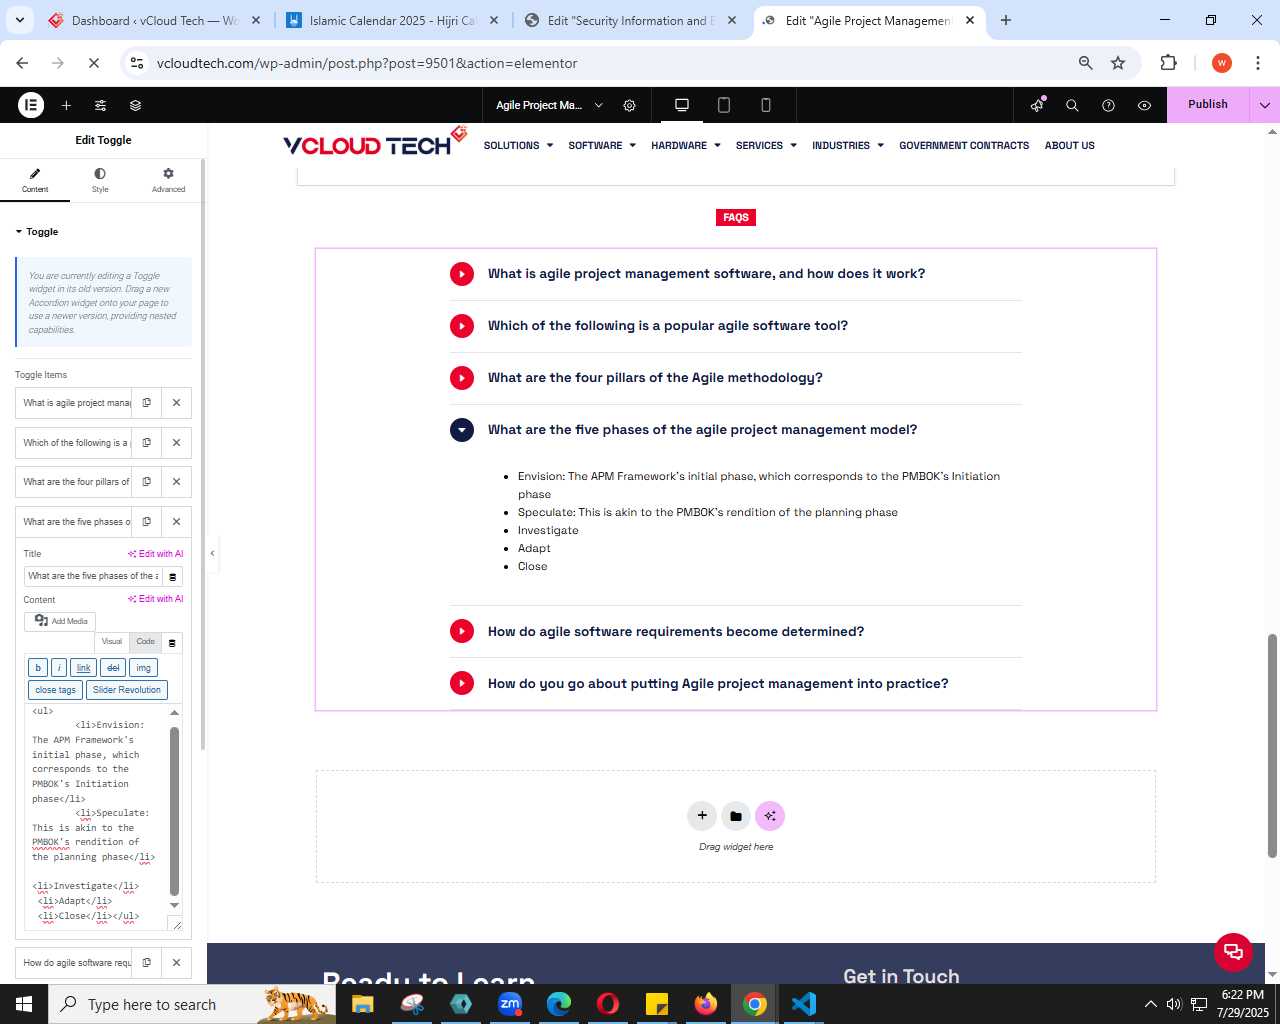Image resolution: width=1280 pixels, height=1024 pixels.
Task: Switch to the Style tab
Action: point(100,180)
